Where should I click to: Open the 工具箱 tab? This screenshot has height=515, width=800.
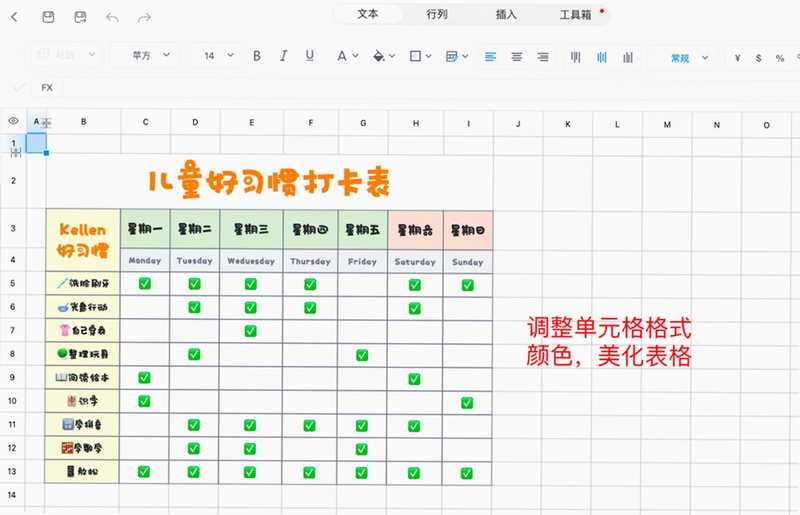coord(576,15)
